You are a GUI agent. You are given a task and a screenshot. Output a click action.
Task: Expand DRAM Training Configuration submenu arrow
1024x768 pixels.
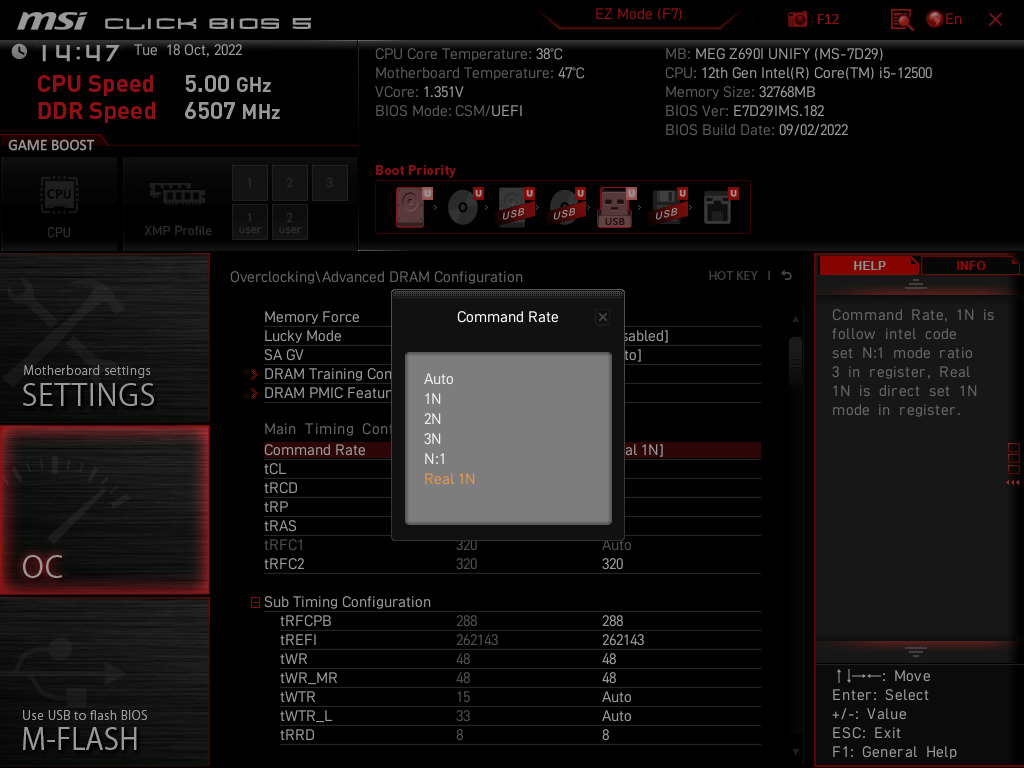click(x=254, y=374)
